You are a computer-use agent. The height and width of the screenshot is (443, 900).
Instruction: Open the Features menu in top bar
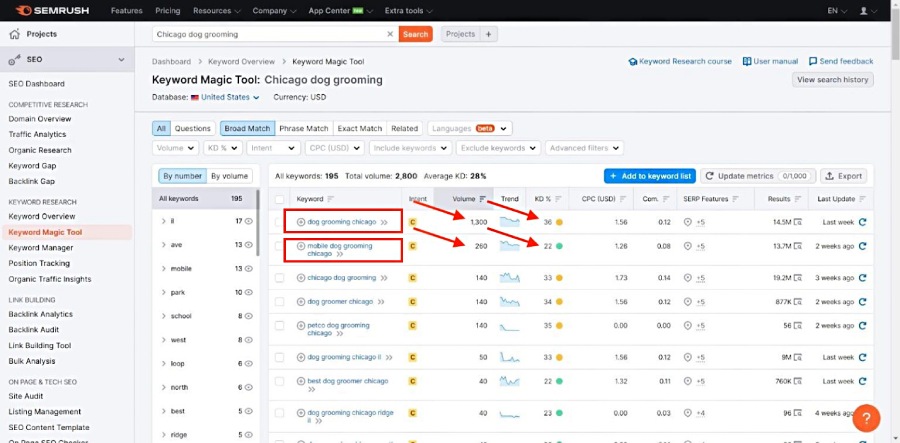pyautogui.click(x=126, y=11)
